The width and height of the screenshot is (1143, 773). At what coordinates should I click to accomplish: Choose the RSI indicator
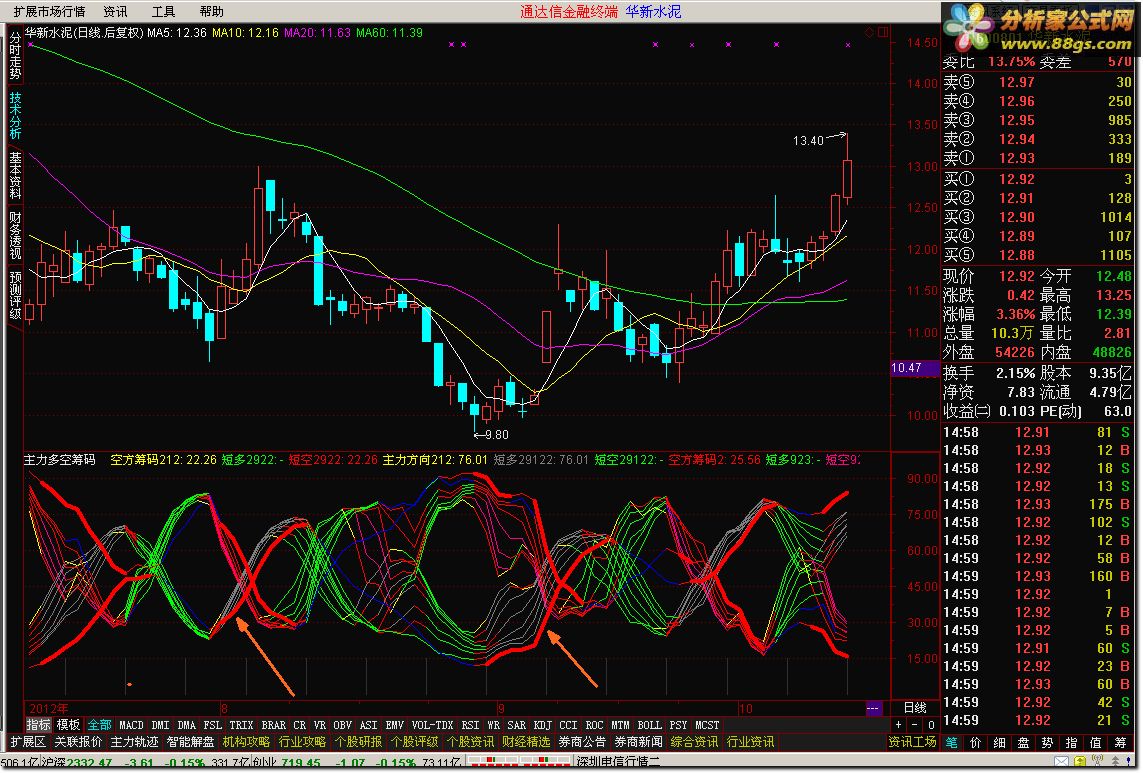[x=470, y=725]
